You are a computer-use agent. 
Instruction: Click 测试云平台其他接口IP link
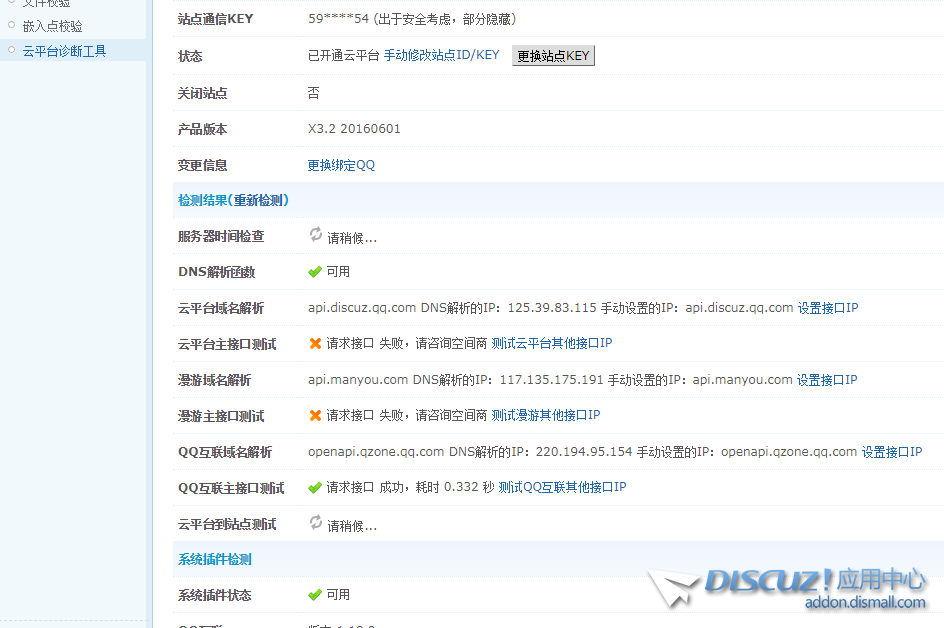551,344
